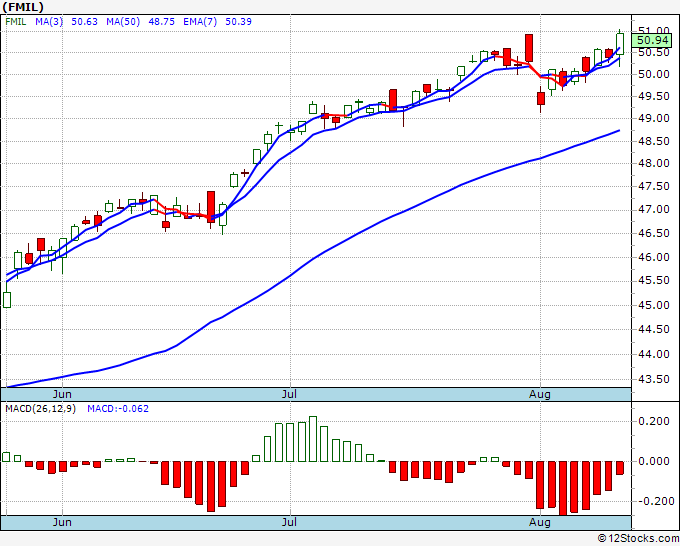
Task: Click the tall red candlestick at late July peak
Action: 529,48
